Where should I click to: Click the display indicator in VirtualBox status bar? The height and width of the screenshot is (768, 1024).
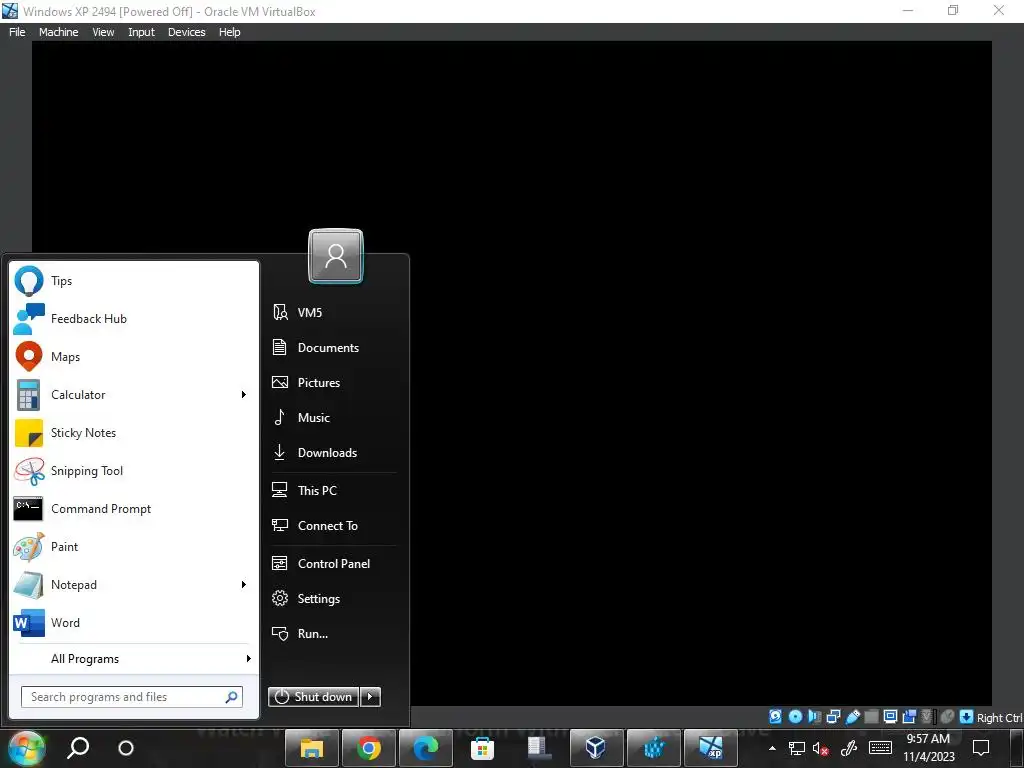(x=890, y=716)
